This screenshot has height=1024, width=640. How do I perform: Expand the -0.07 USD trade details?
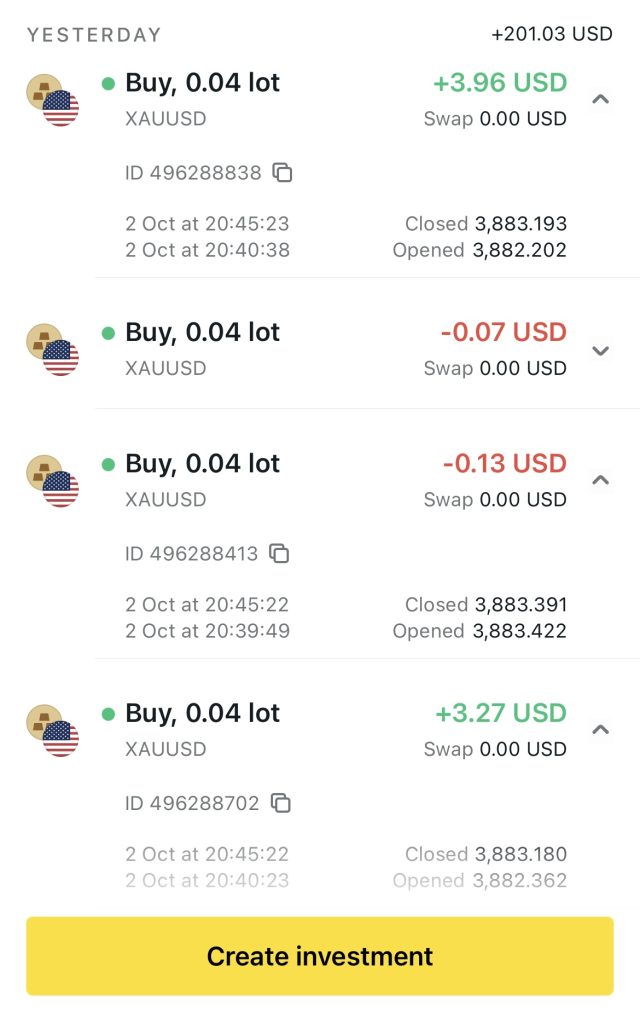(600, 350)
